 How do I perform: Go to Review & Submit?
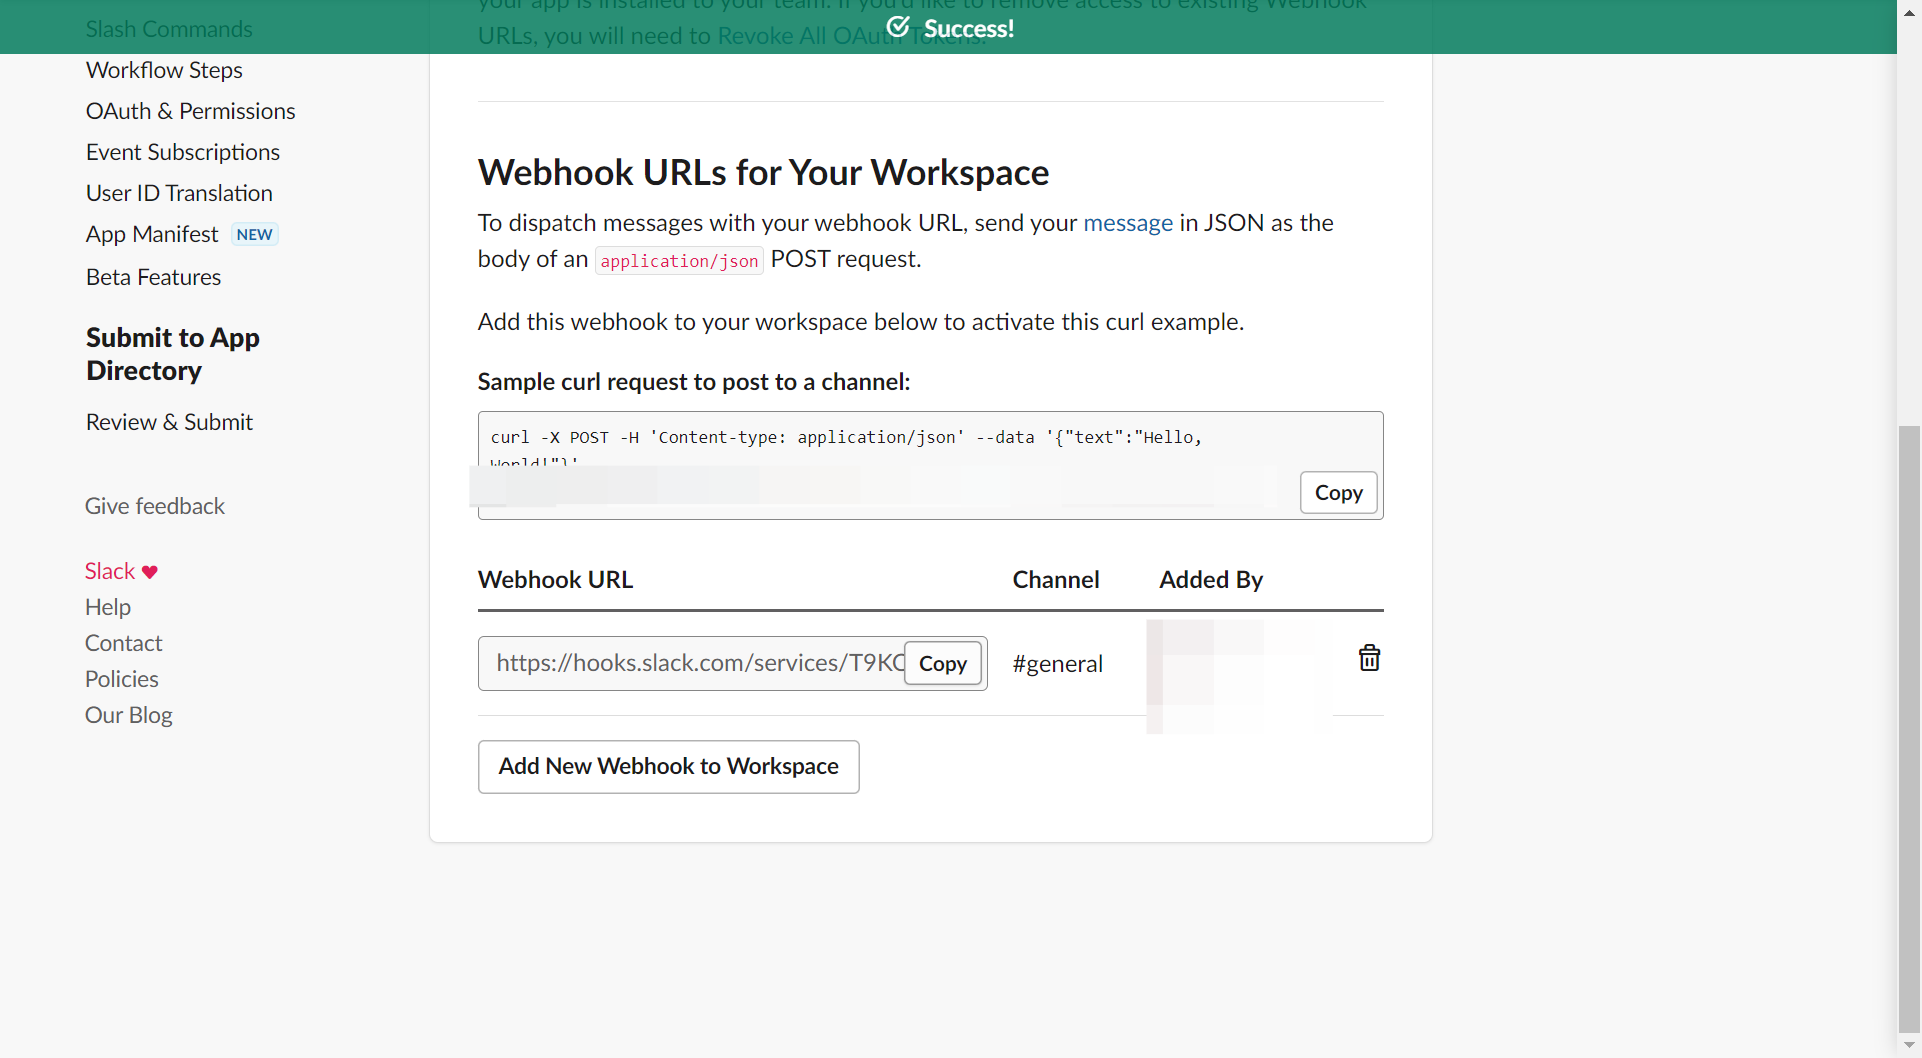tap(169, 422)
